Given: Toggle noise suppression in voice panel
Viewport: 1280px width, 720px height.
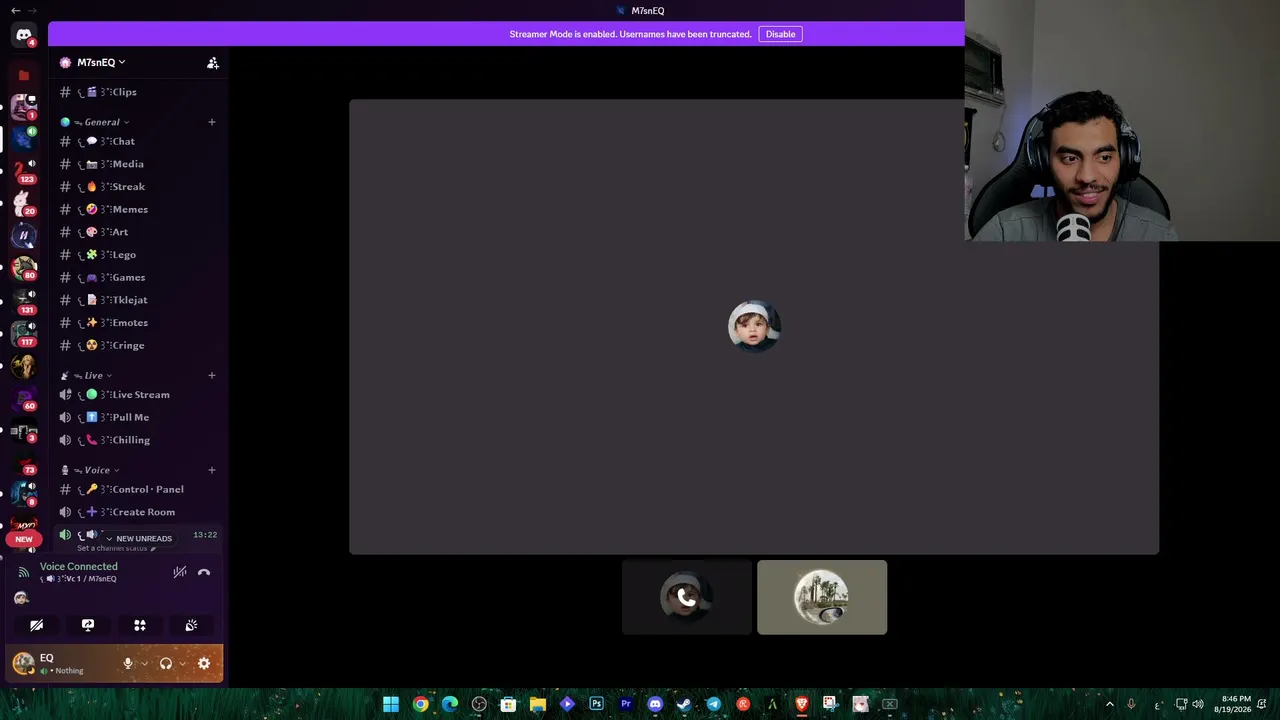Looking at the screenshot, I should 180,572.
